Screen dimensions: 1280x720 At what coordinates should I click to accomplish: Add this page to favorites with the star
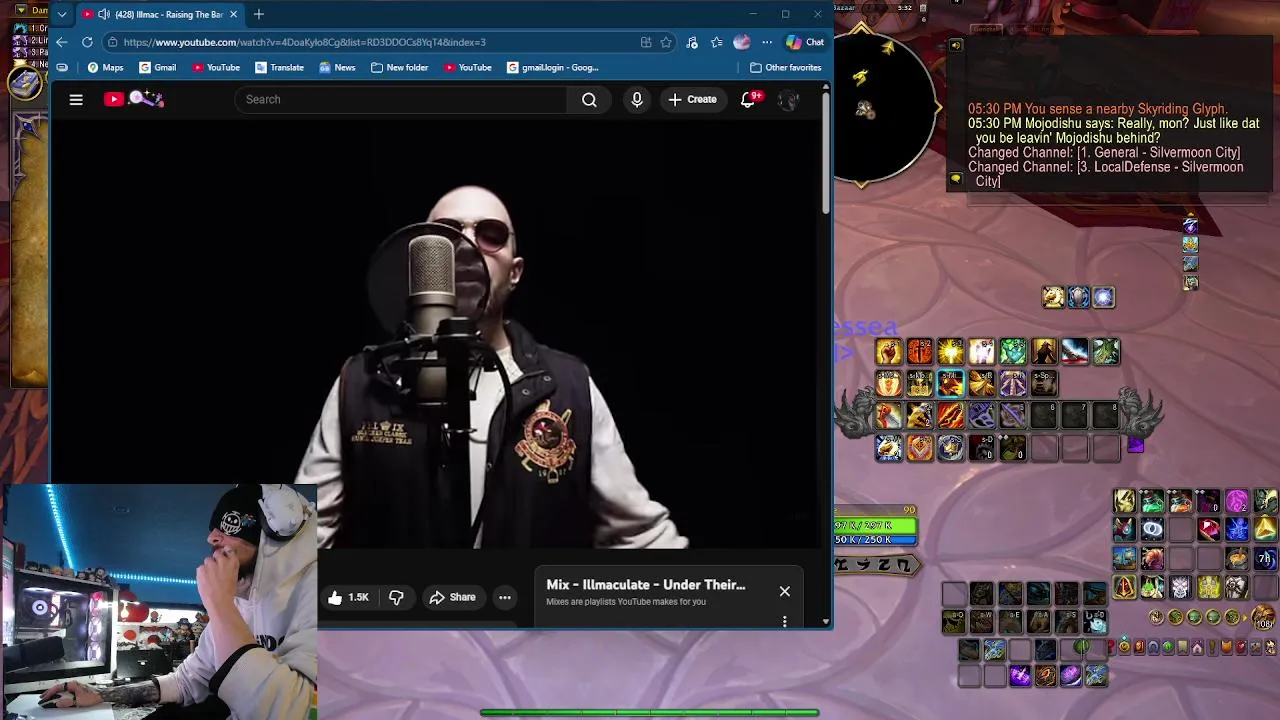666,42
